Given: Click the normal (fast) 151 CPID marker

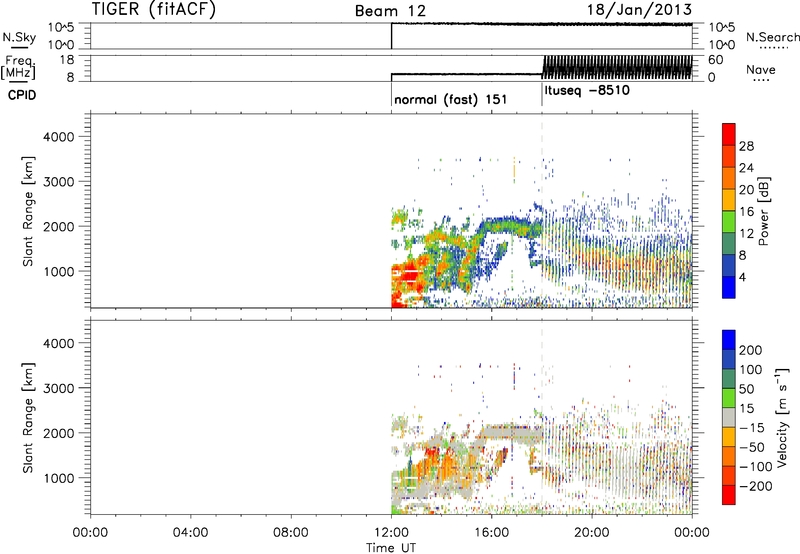Looking at the screenshot, I should coord(451,99).
